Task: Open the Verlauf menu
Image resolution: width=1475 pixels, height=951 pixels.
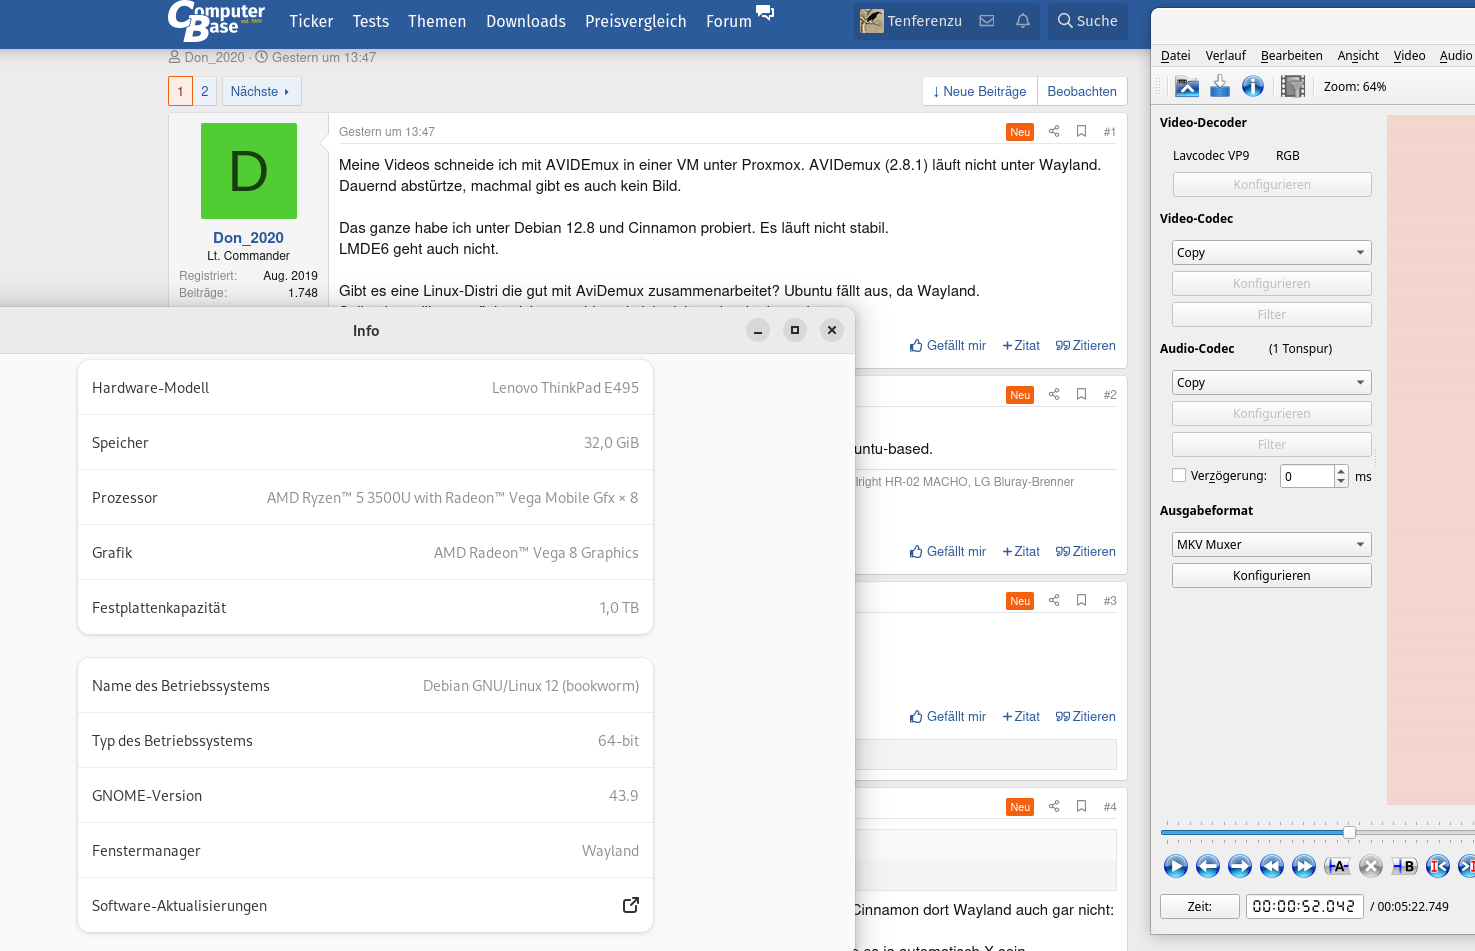Action: click(1226, 56)
